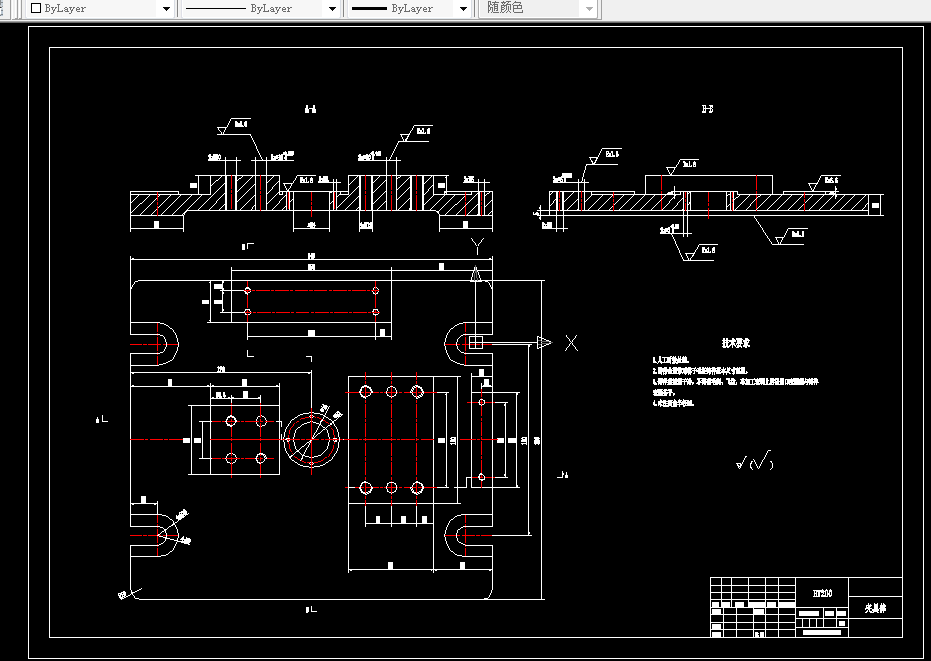This screenshot has height=661, width=931.
Task: Select the Y axis label
Action: (477, 246)
